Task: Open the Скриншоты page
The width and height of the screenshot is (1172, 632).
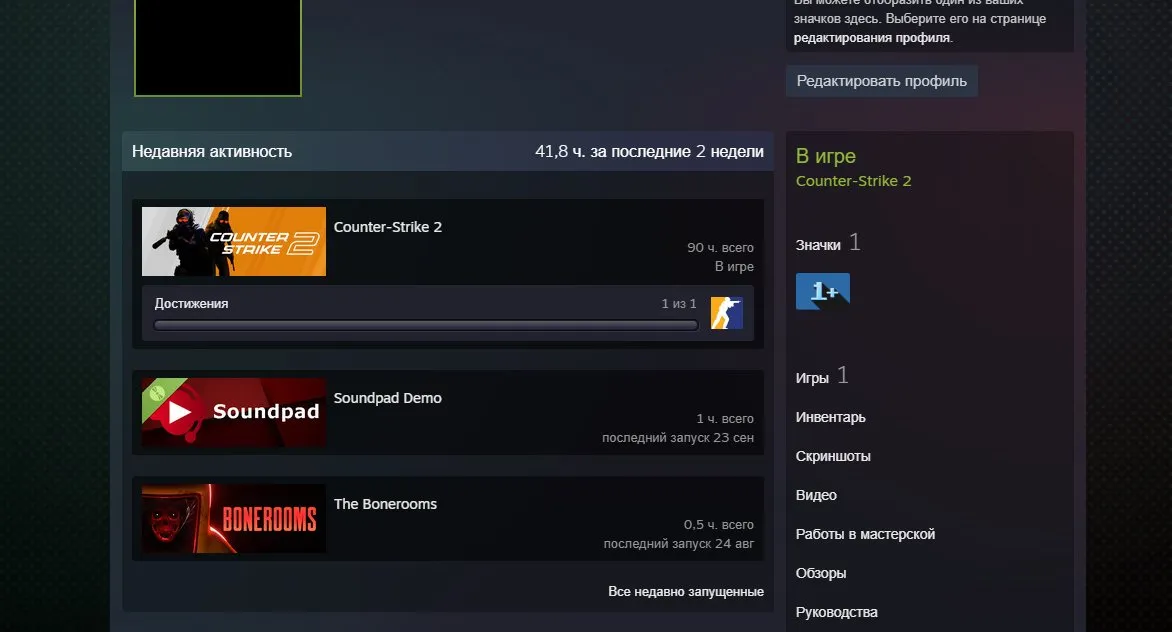Action: click(833, 456)
